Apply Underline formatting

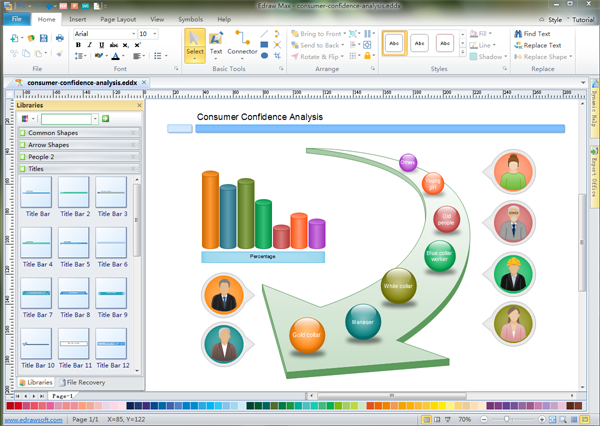point(101,45)
